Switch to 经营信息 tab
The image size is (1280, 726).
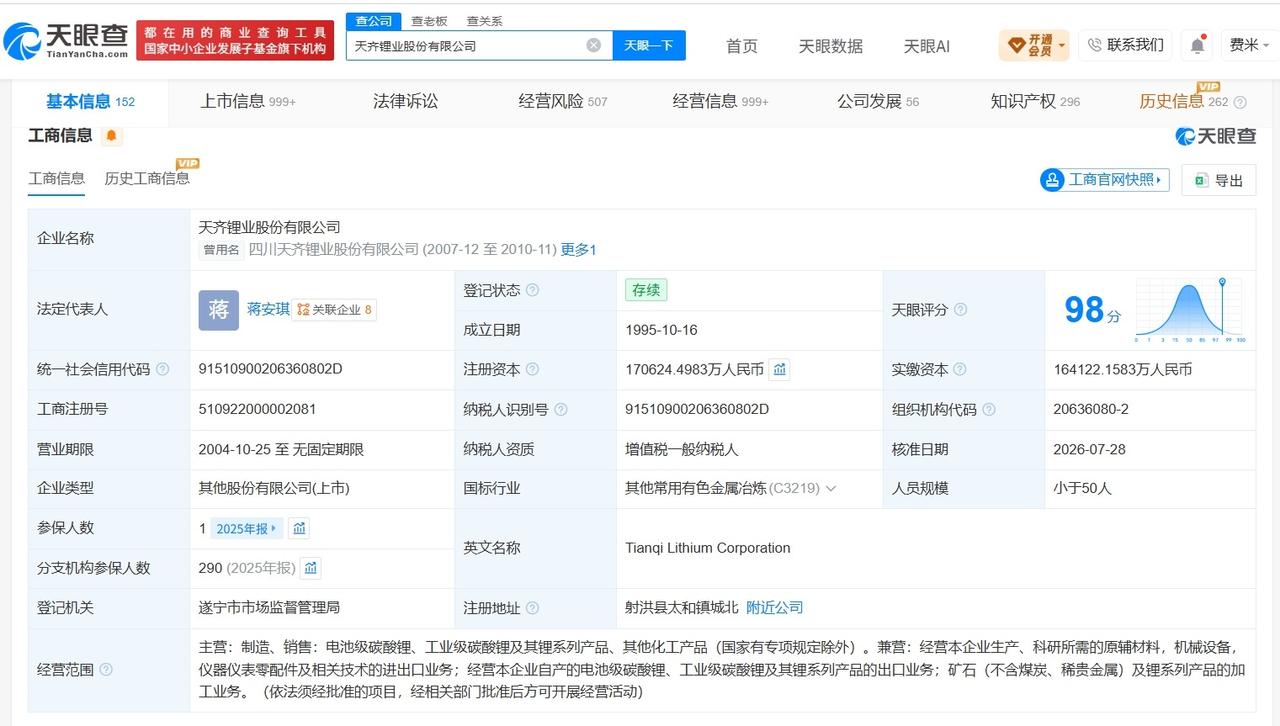pos(720,101)
